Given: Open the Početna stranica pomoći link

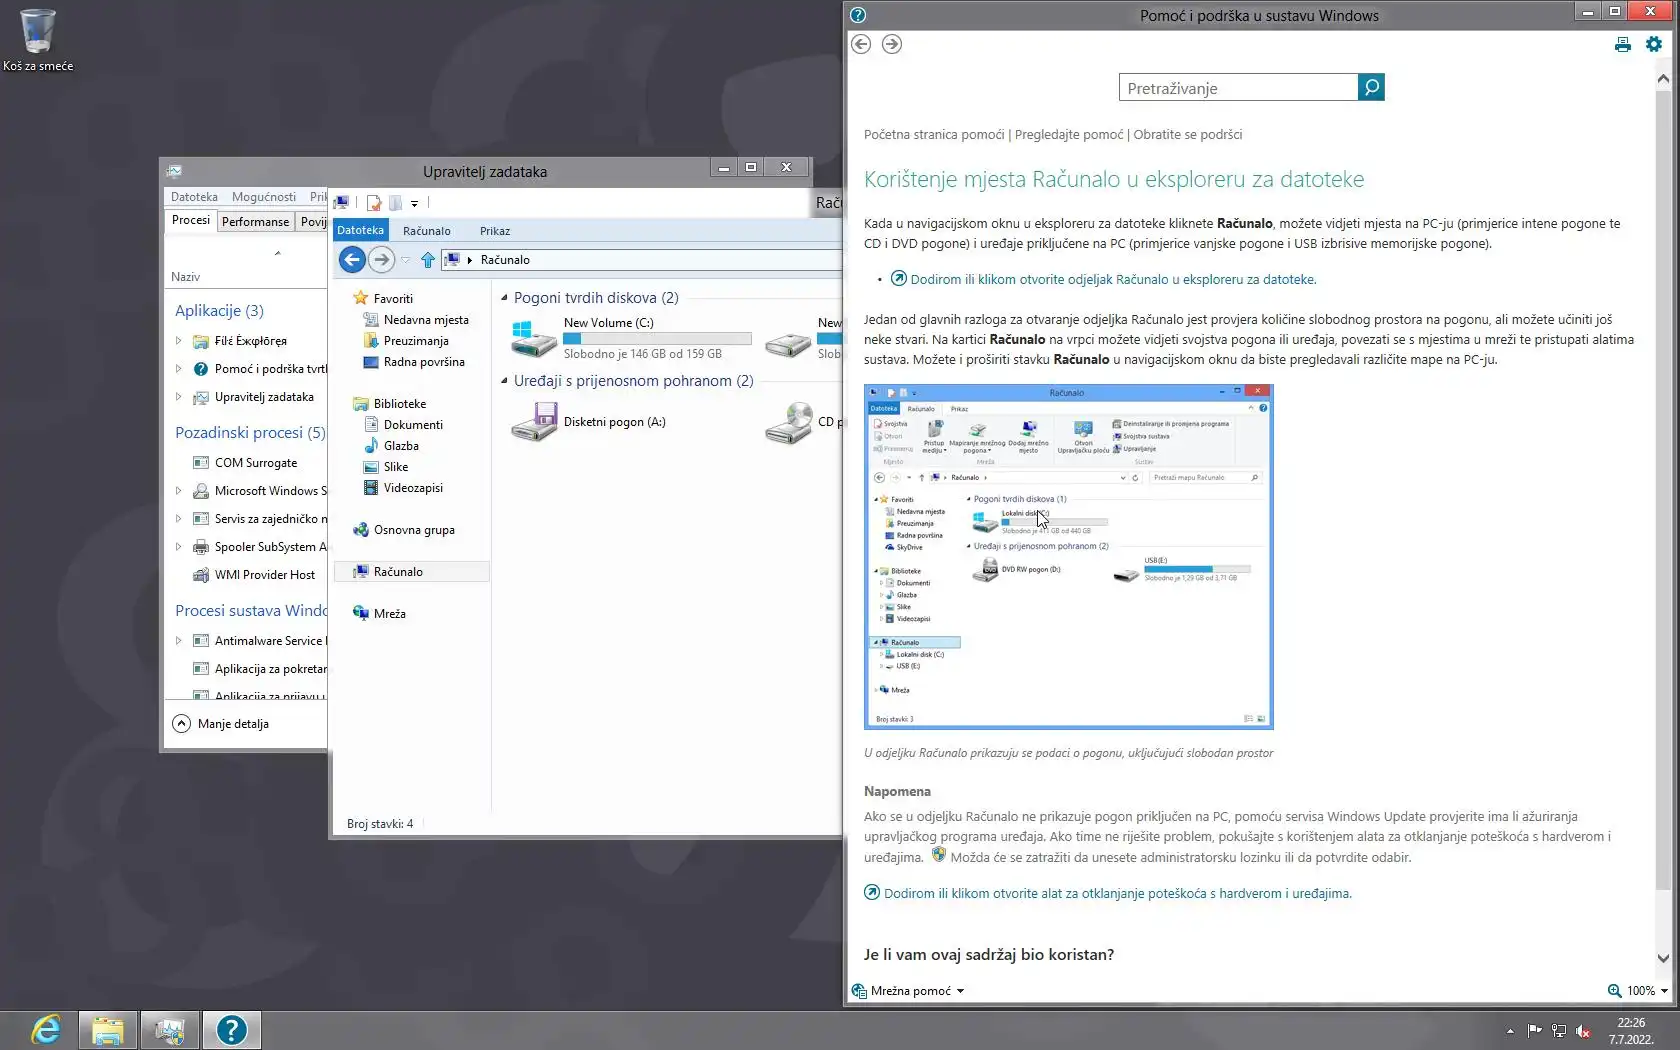Looking at the screenshot, I should 934,135.
